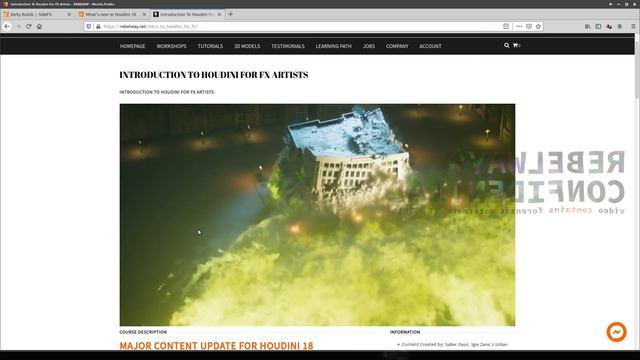Reload the page with the refresh icon
640x360 pixels.
click(29, 26)
